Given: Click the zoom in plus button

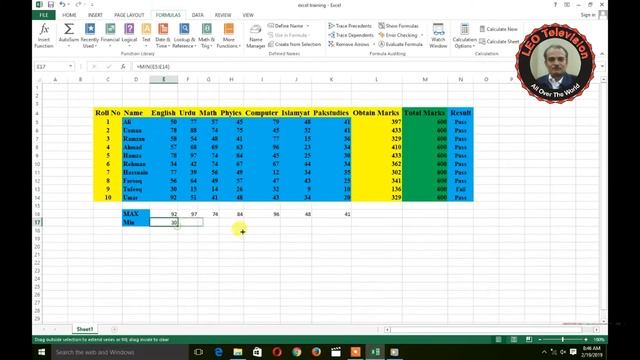Looking at the screenshot, I should tap(586, 340).
